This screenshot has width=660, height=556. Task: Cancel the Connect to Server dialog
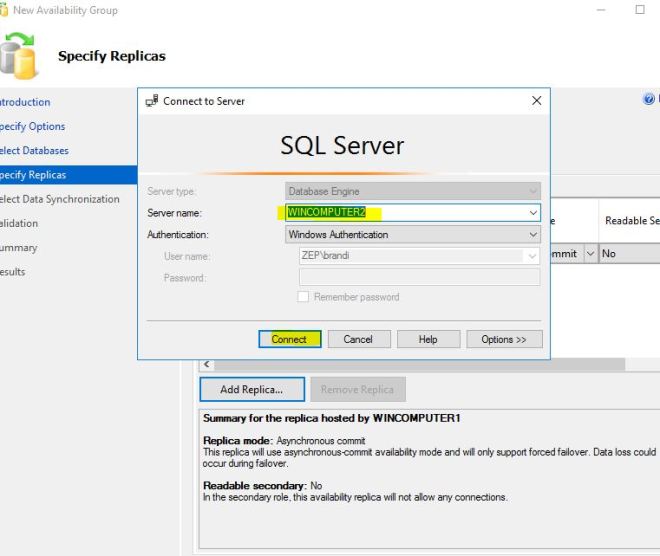358,339
